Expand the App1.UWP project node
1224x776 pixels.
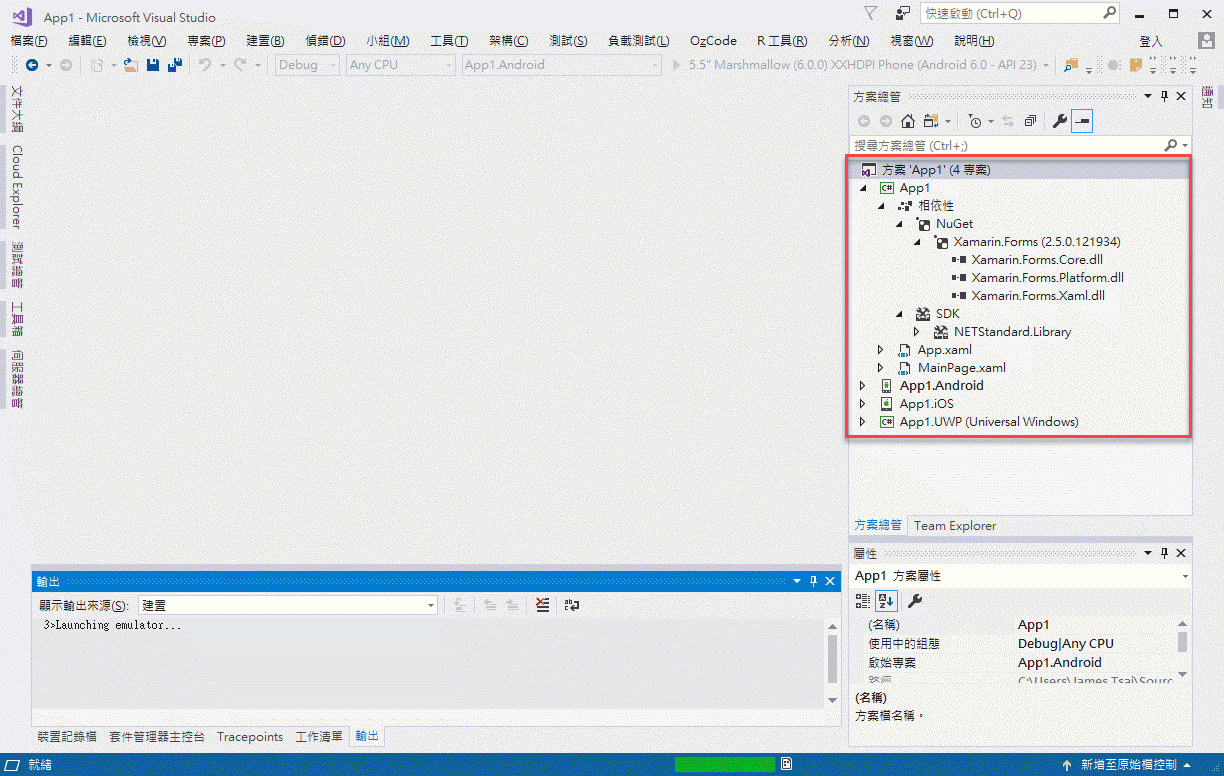click(863, 422)
